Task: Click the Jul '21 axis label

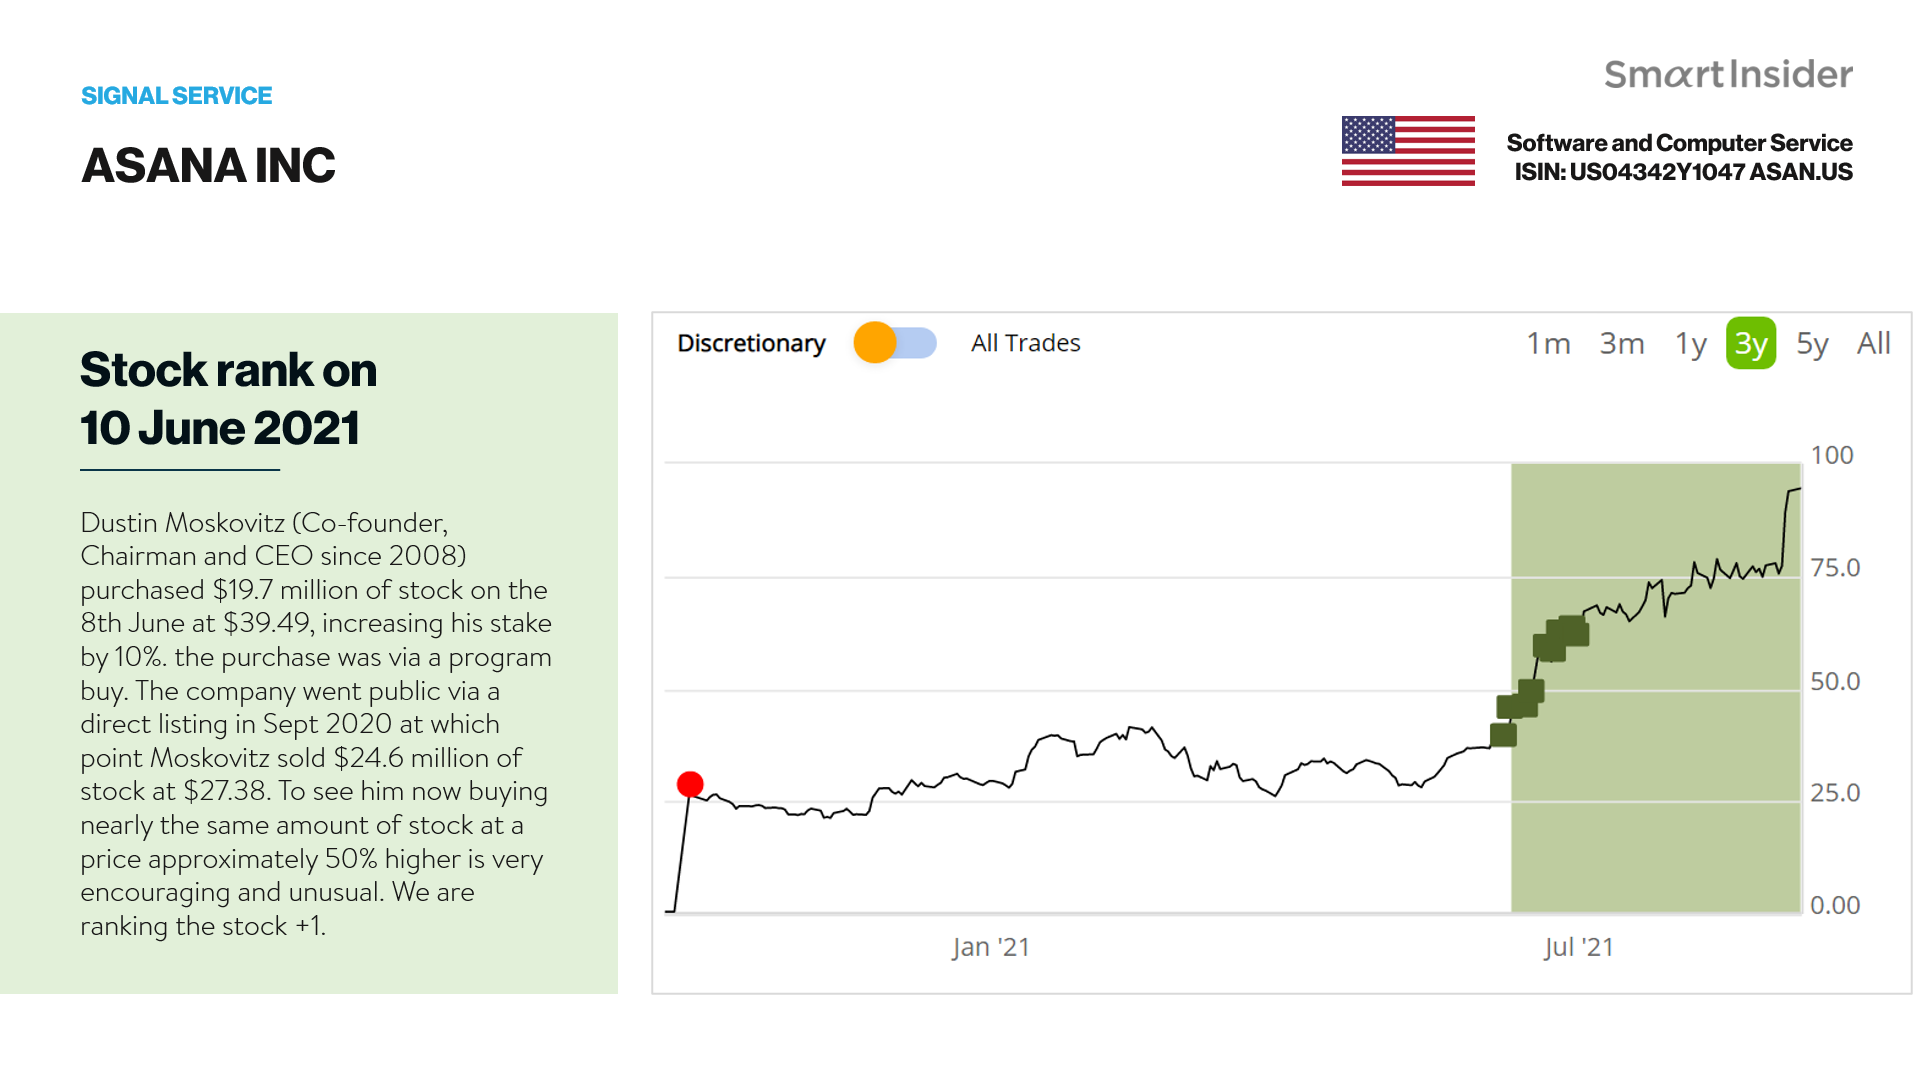Action: point(1578,947)
